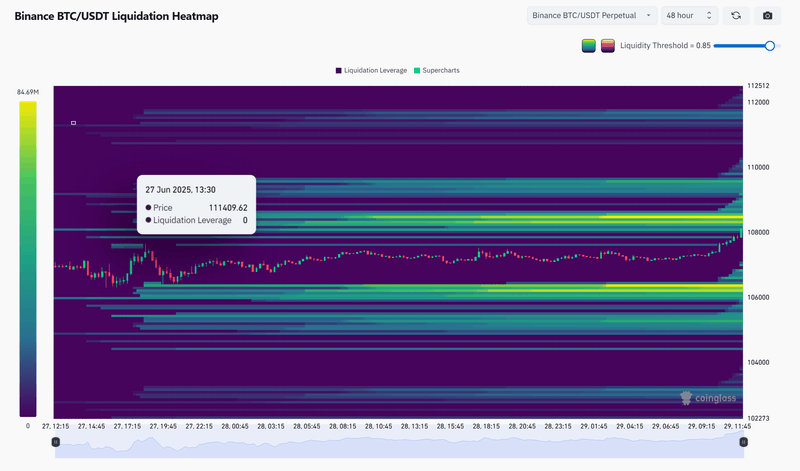Open the 48 hour time range selector
Image resolution: width=800 pixels, height=471 pixels.
click(689, 16)
